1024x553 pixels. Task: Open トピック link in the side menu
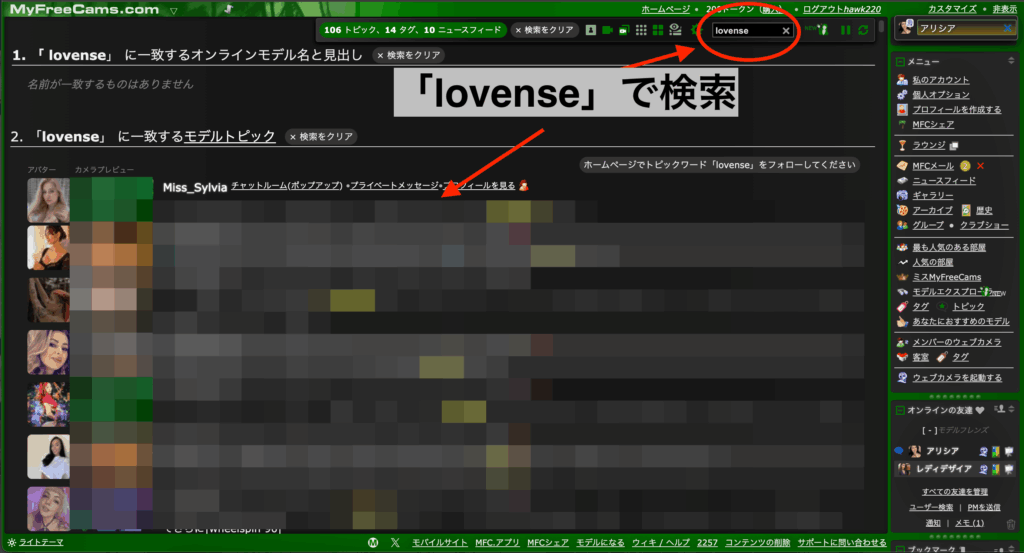click(968, 307)
